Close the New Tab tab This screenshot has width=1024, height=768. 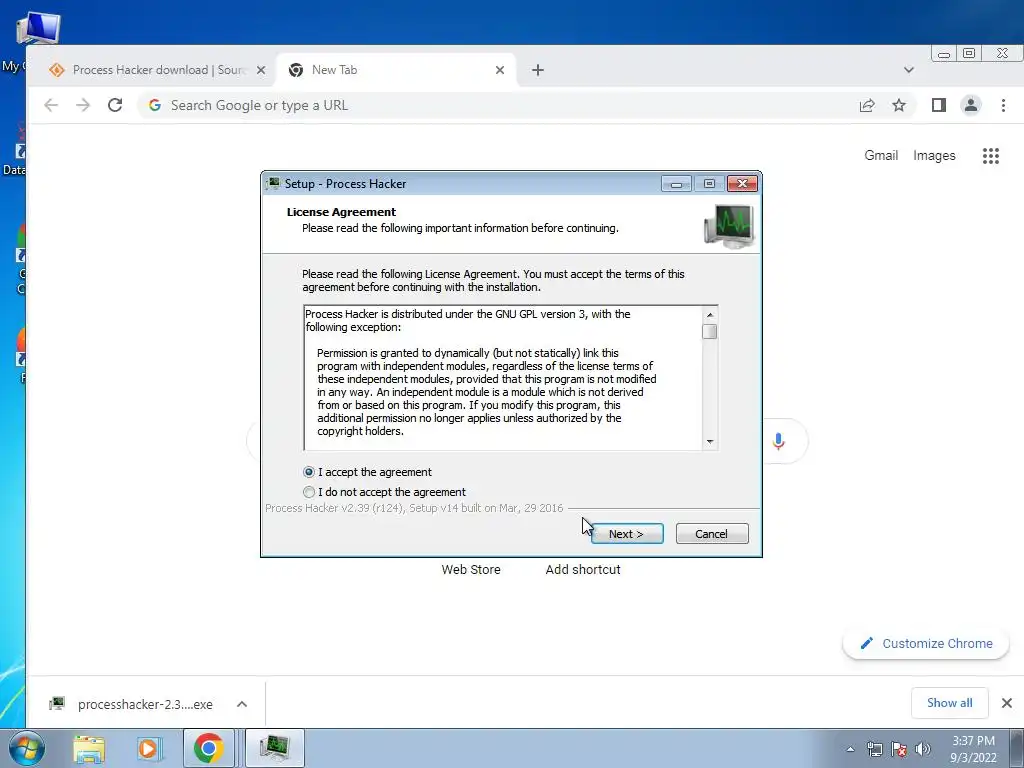click(x=500, y=70)
